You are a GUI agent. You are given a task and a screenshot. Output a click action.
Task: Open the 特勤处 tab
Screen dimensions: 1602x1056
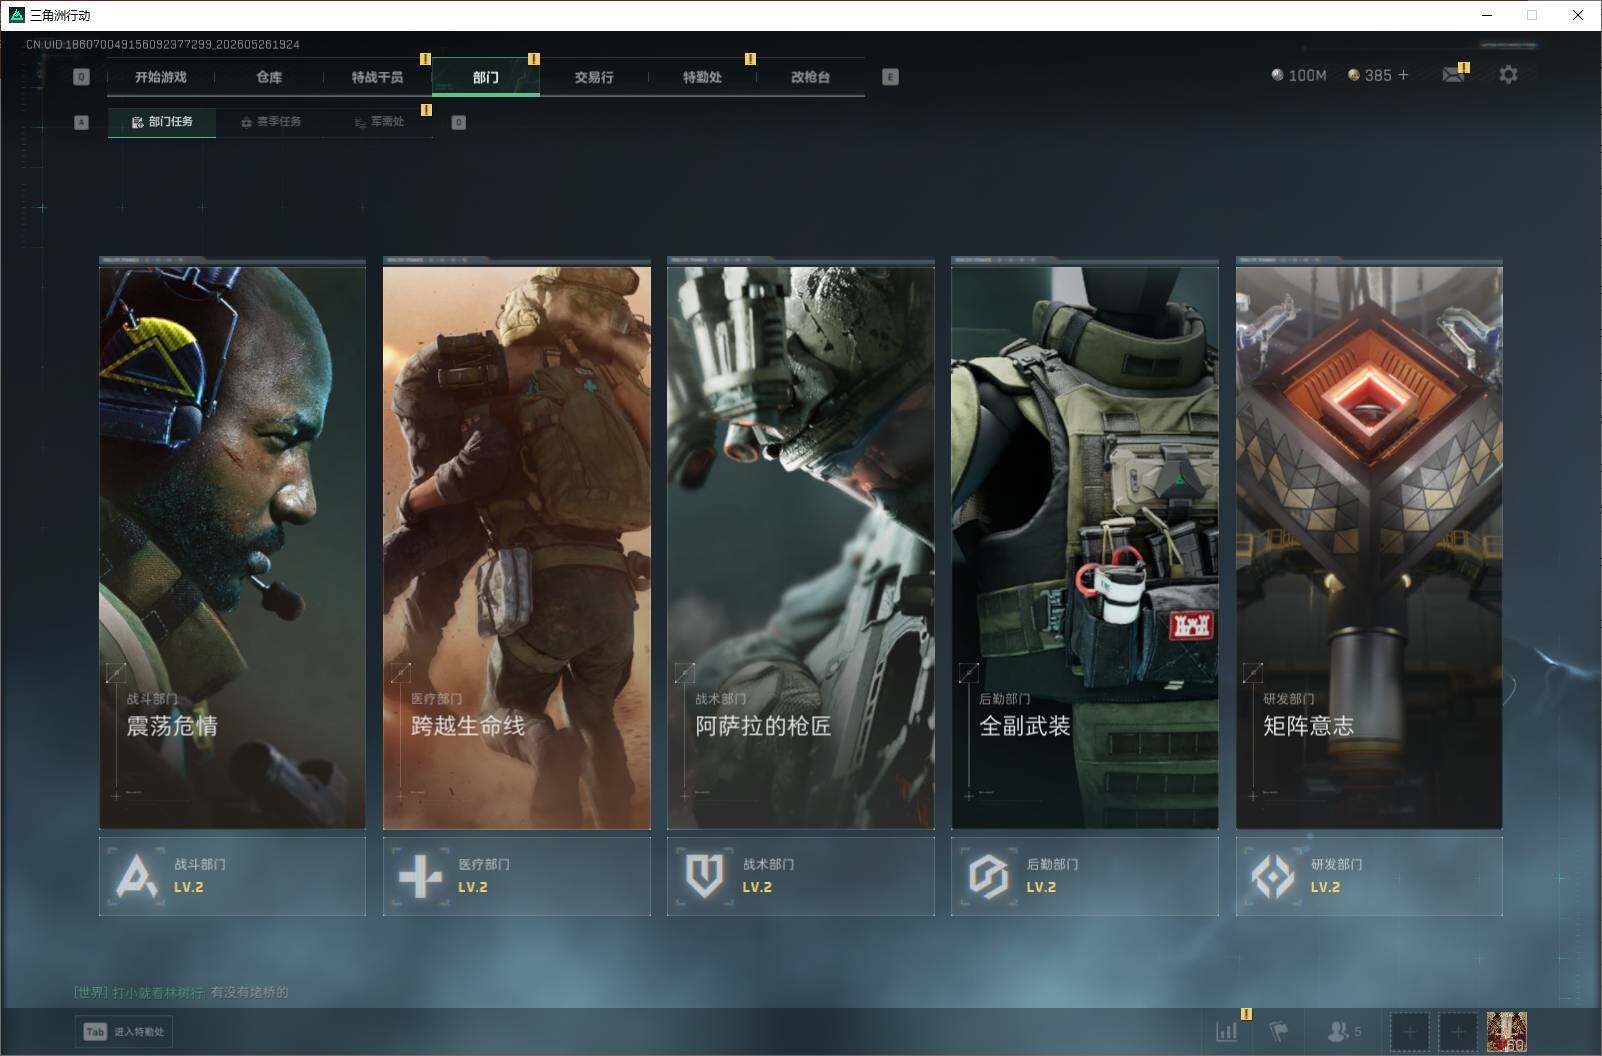click(702, 77)
